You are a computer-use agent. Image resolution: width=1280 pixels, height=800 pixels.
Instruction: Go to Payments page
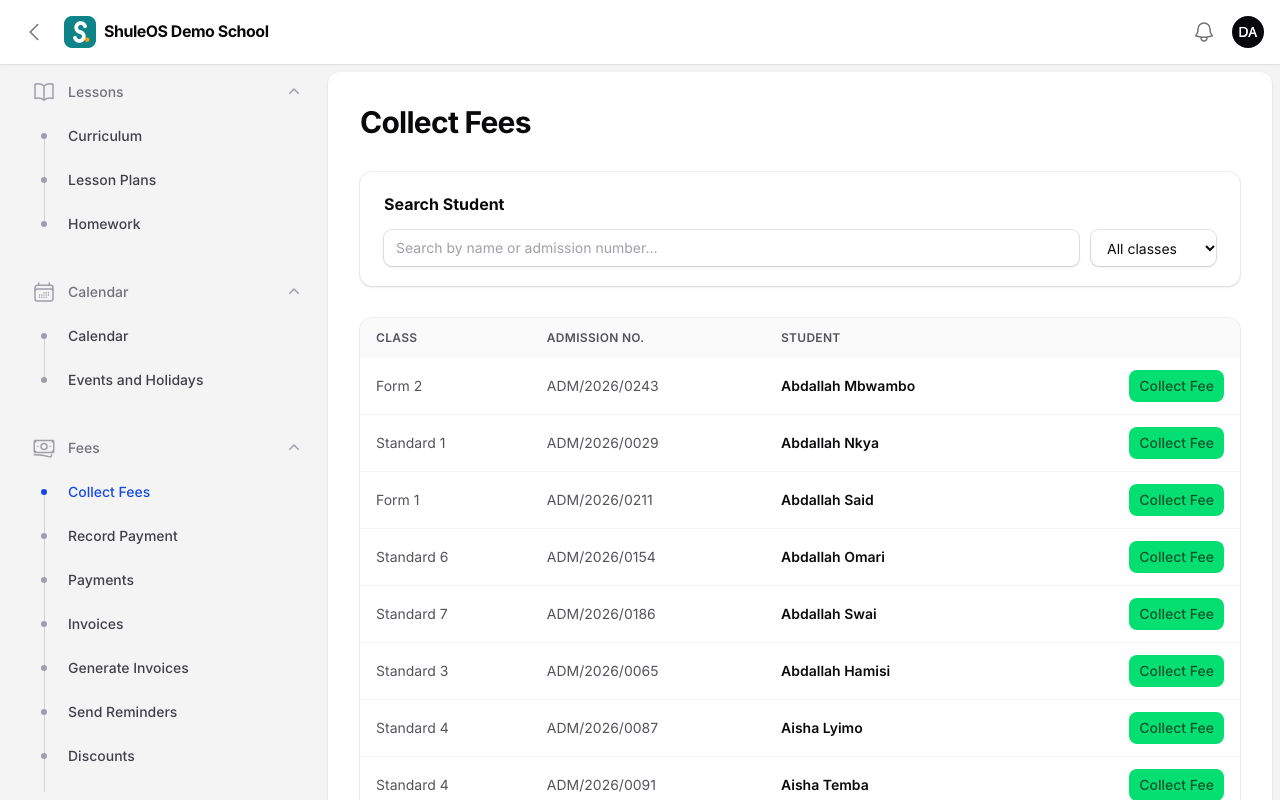tap(101, 580)
